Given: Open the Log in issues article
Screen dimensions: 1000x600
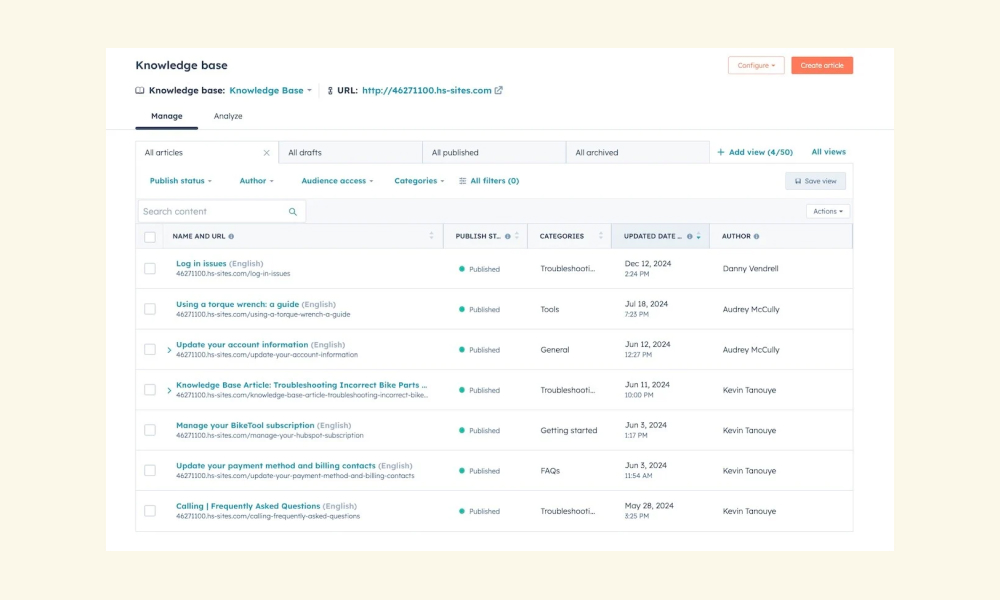Looking at the screenshot, I should pos(201,263).
